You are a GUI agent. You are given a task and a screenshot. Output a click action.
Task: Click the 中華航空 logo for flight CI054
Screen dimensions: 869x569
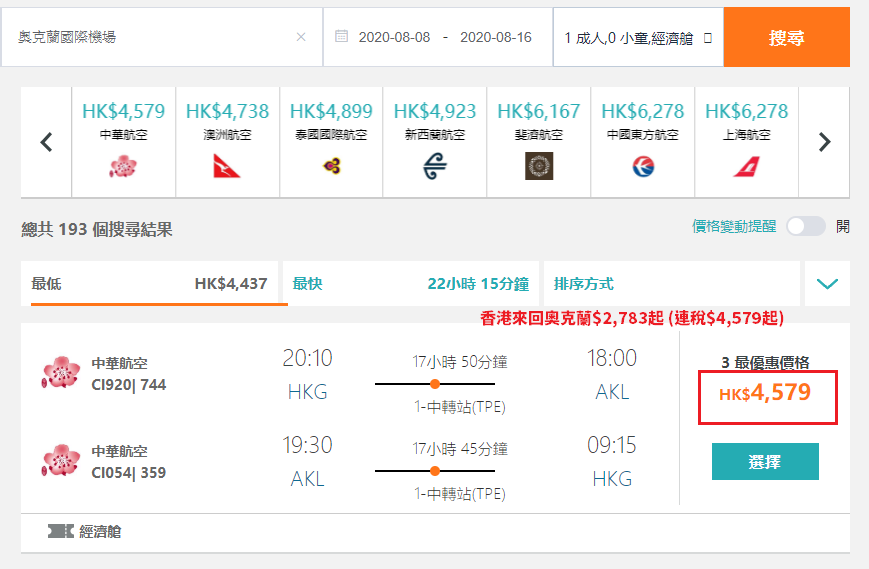pos(60,460)
